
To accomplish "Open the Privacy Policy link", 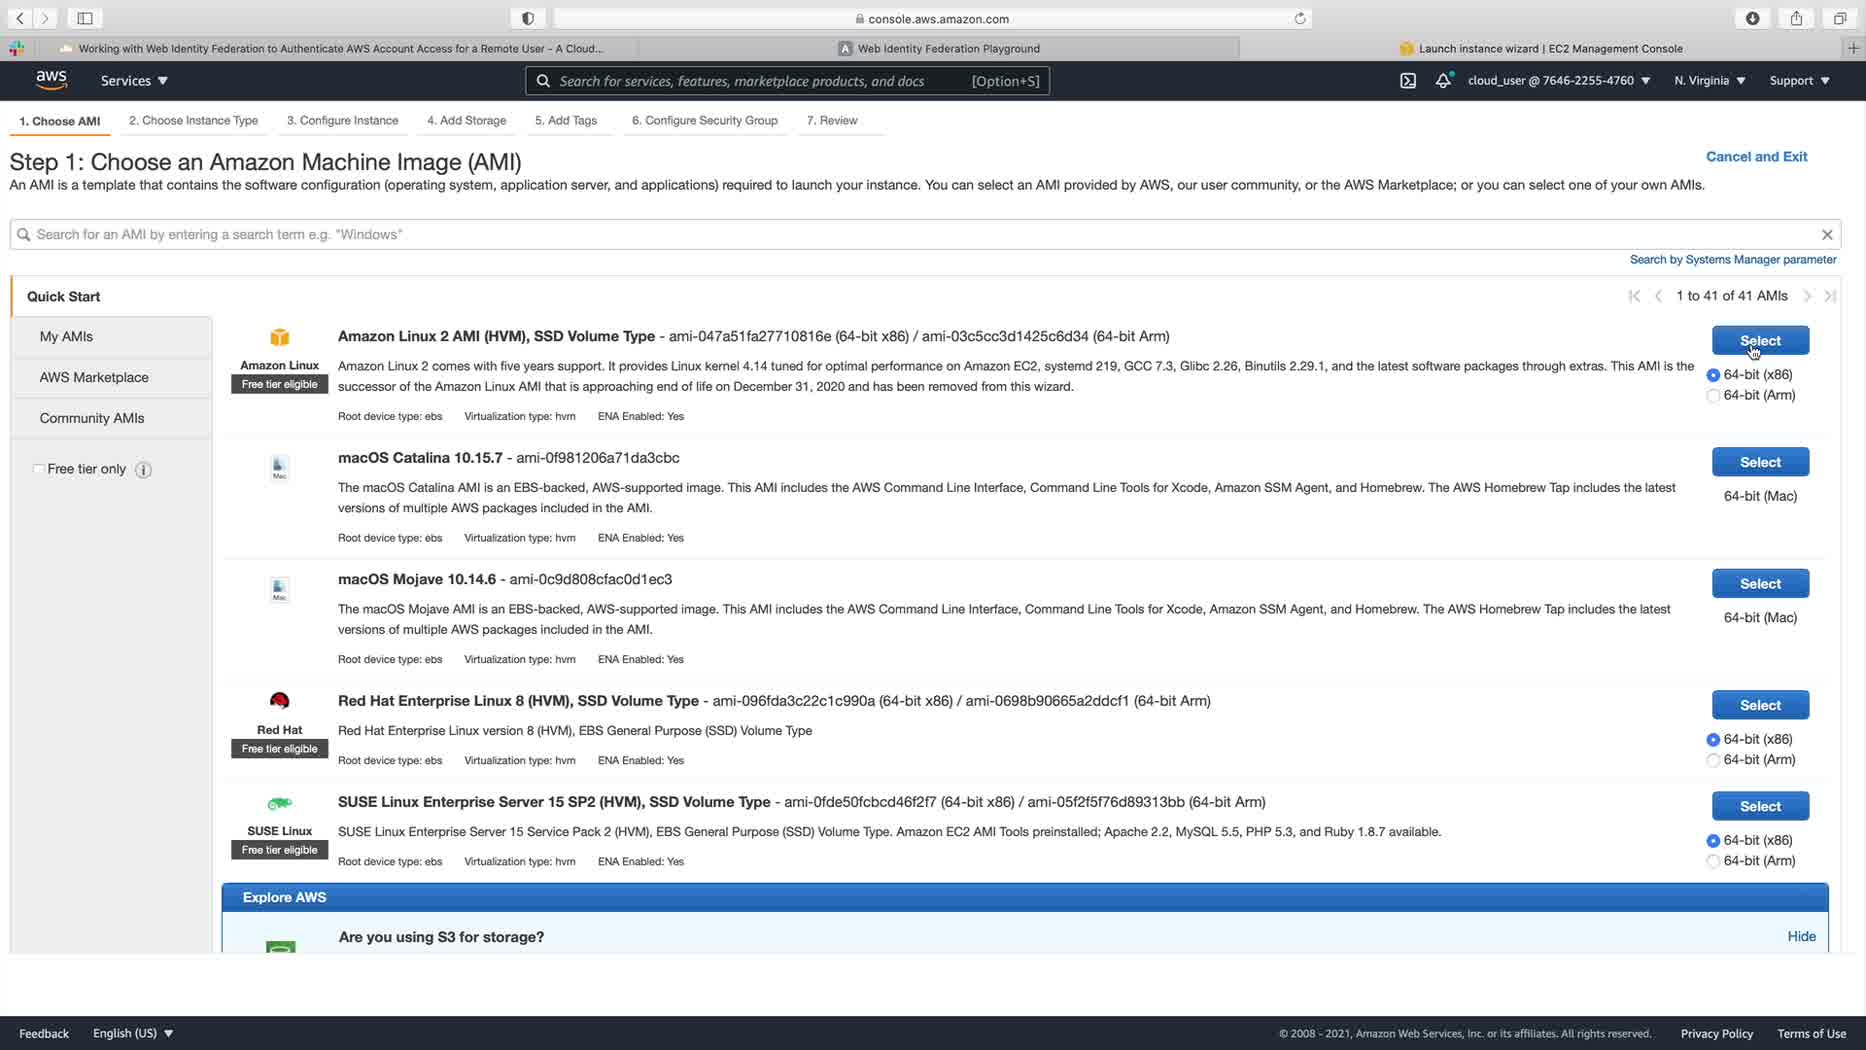I will tap(1716, 1033).
